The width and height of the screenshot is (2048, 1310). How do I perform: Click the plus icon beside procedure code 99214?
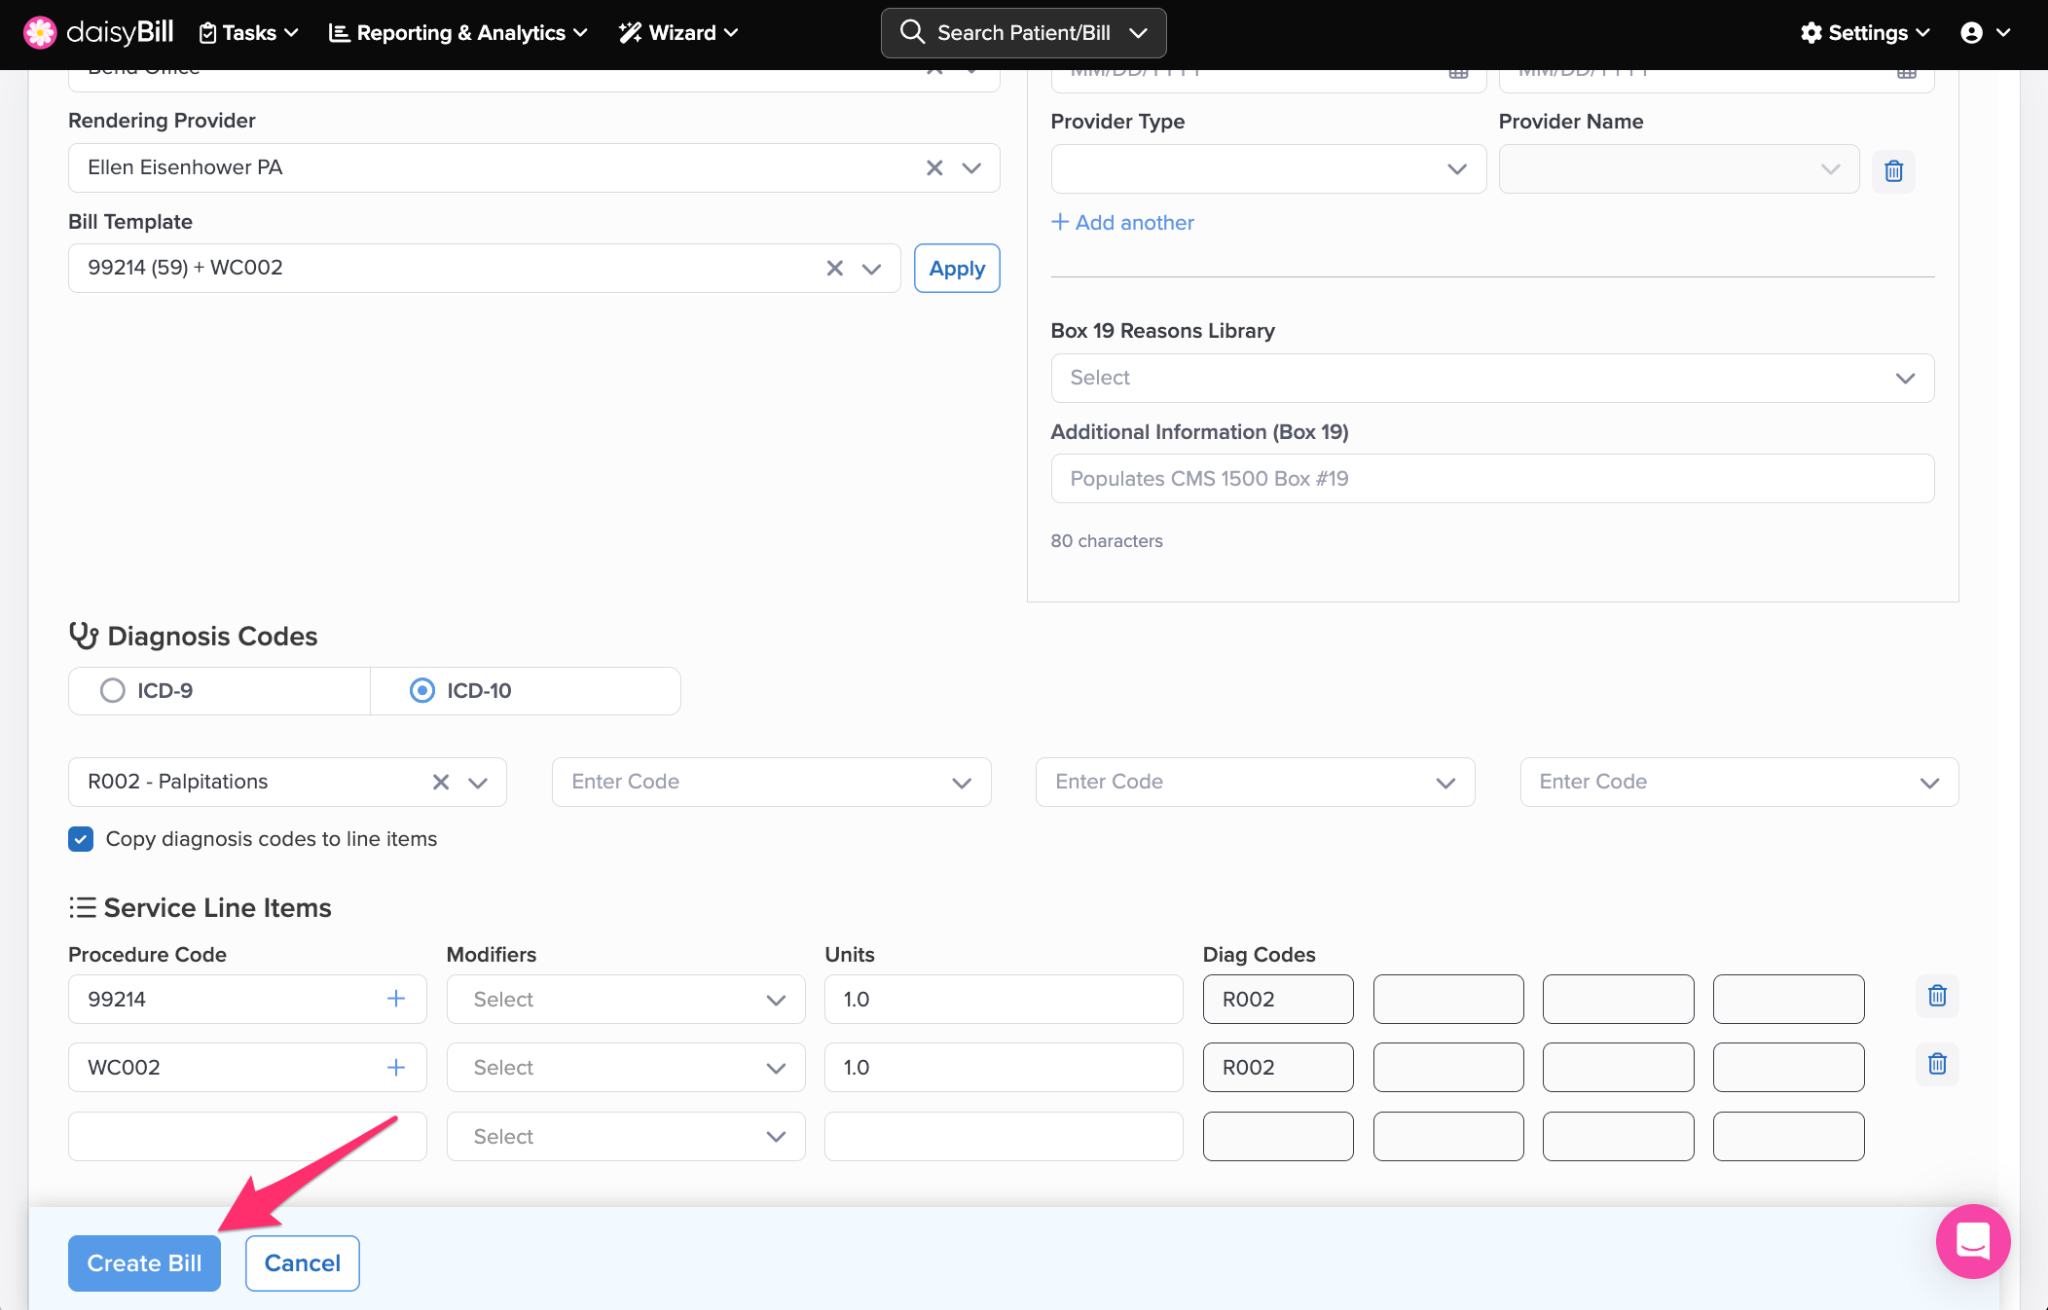(396, 999)
